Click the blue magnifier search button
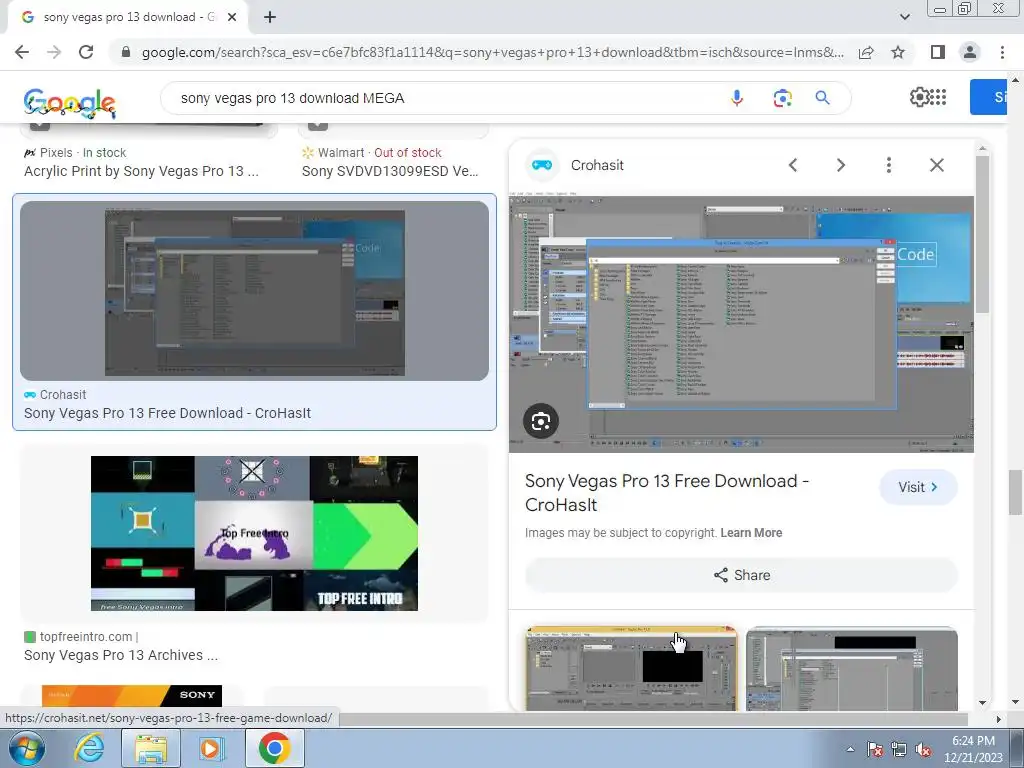The image size is (1024, 768). coord(823,98)
